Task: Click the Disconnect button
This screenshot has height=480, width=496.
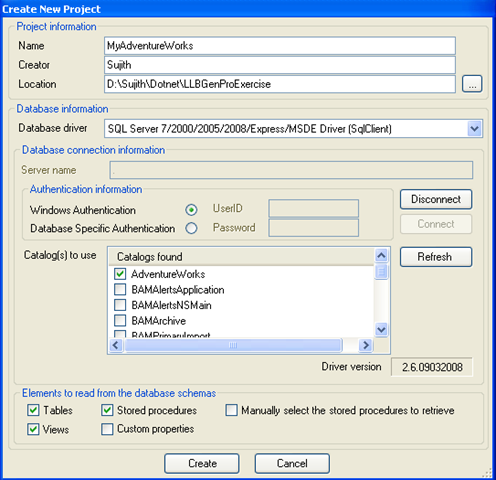Action: click(x=436, y=199)
